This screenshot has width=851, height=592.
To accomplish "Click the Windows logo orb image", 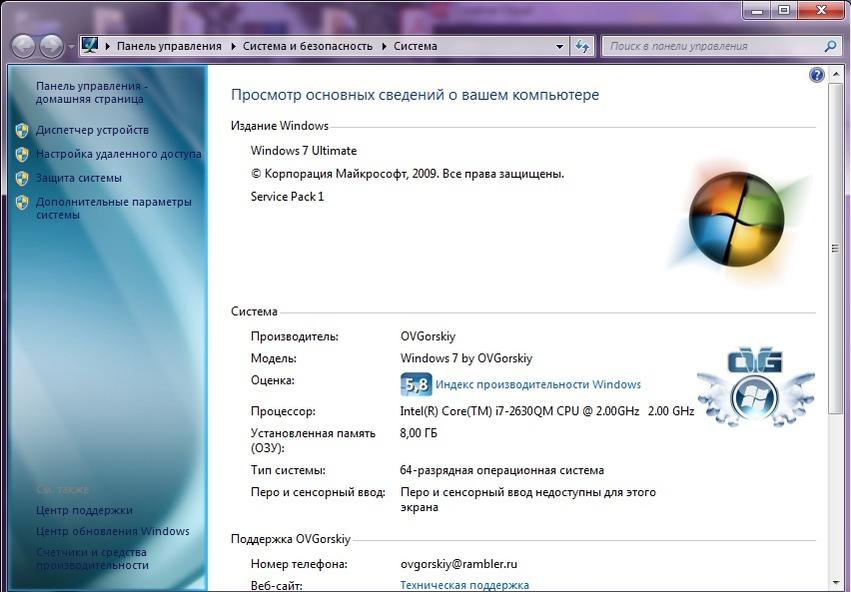I will 736,219.
